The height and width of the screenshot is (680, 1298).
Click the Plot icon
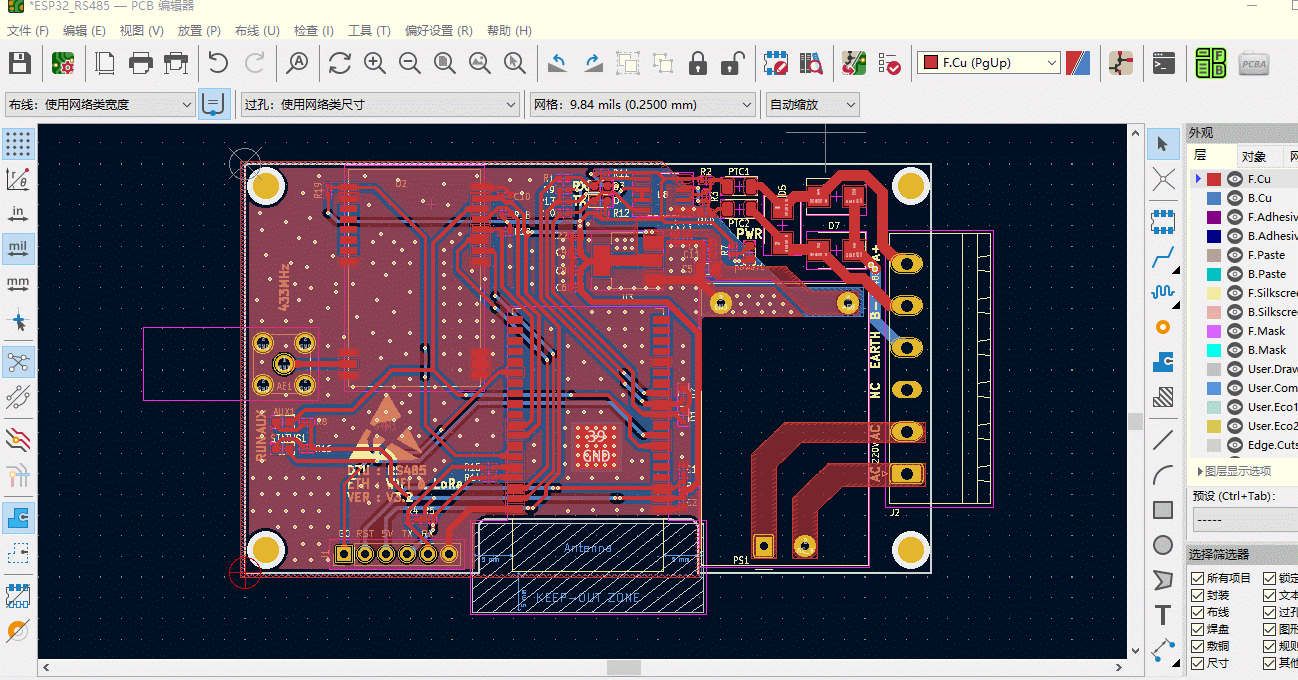pyautogui.click(x=176, y=64)
